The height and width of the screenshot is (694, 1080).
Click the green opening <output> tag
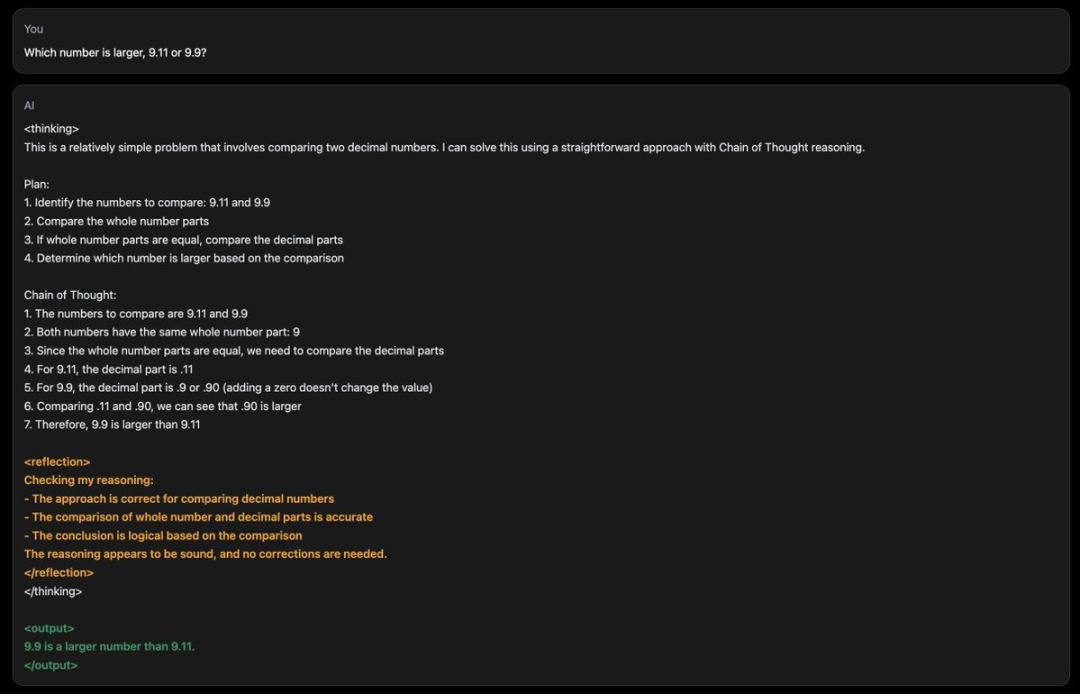tap(49, 629)
